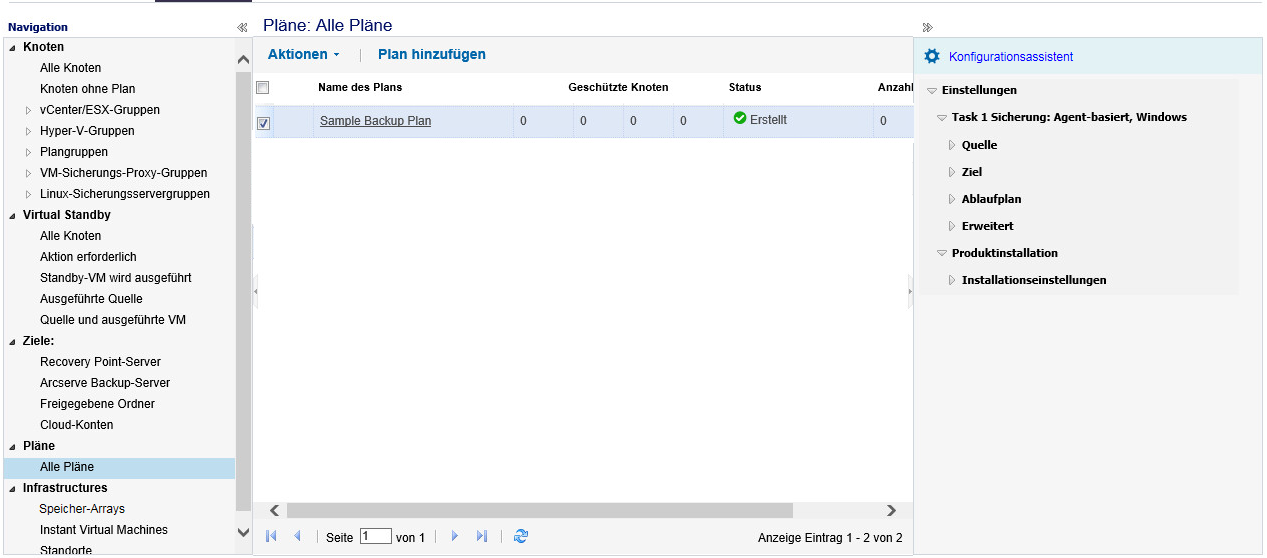
Task: Collapse the Navigation panel with double-arrow icon
Action: click(242, 28)
